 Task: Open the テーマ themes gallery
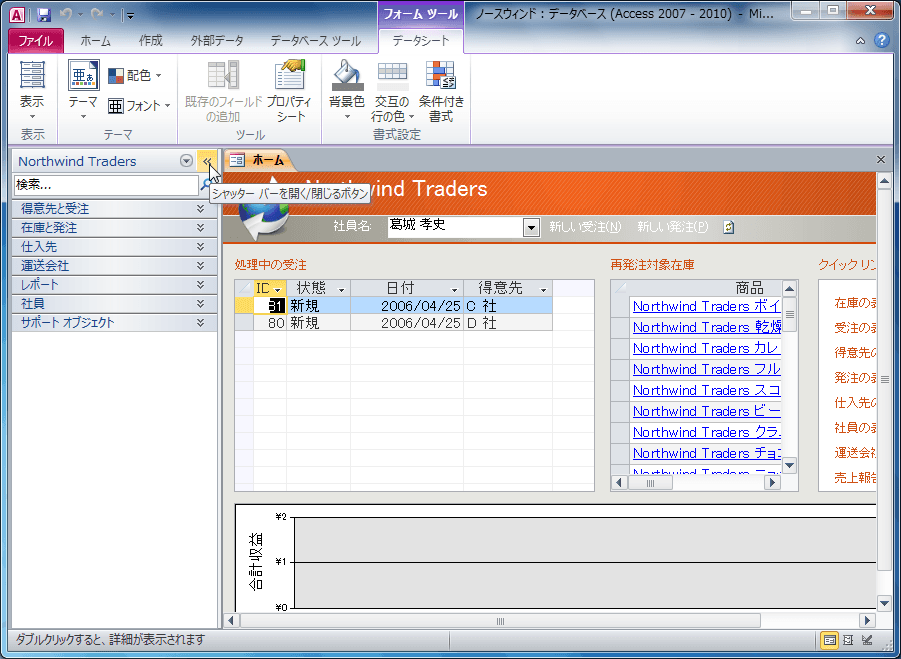(83, 90)
